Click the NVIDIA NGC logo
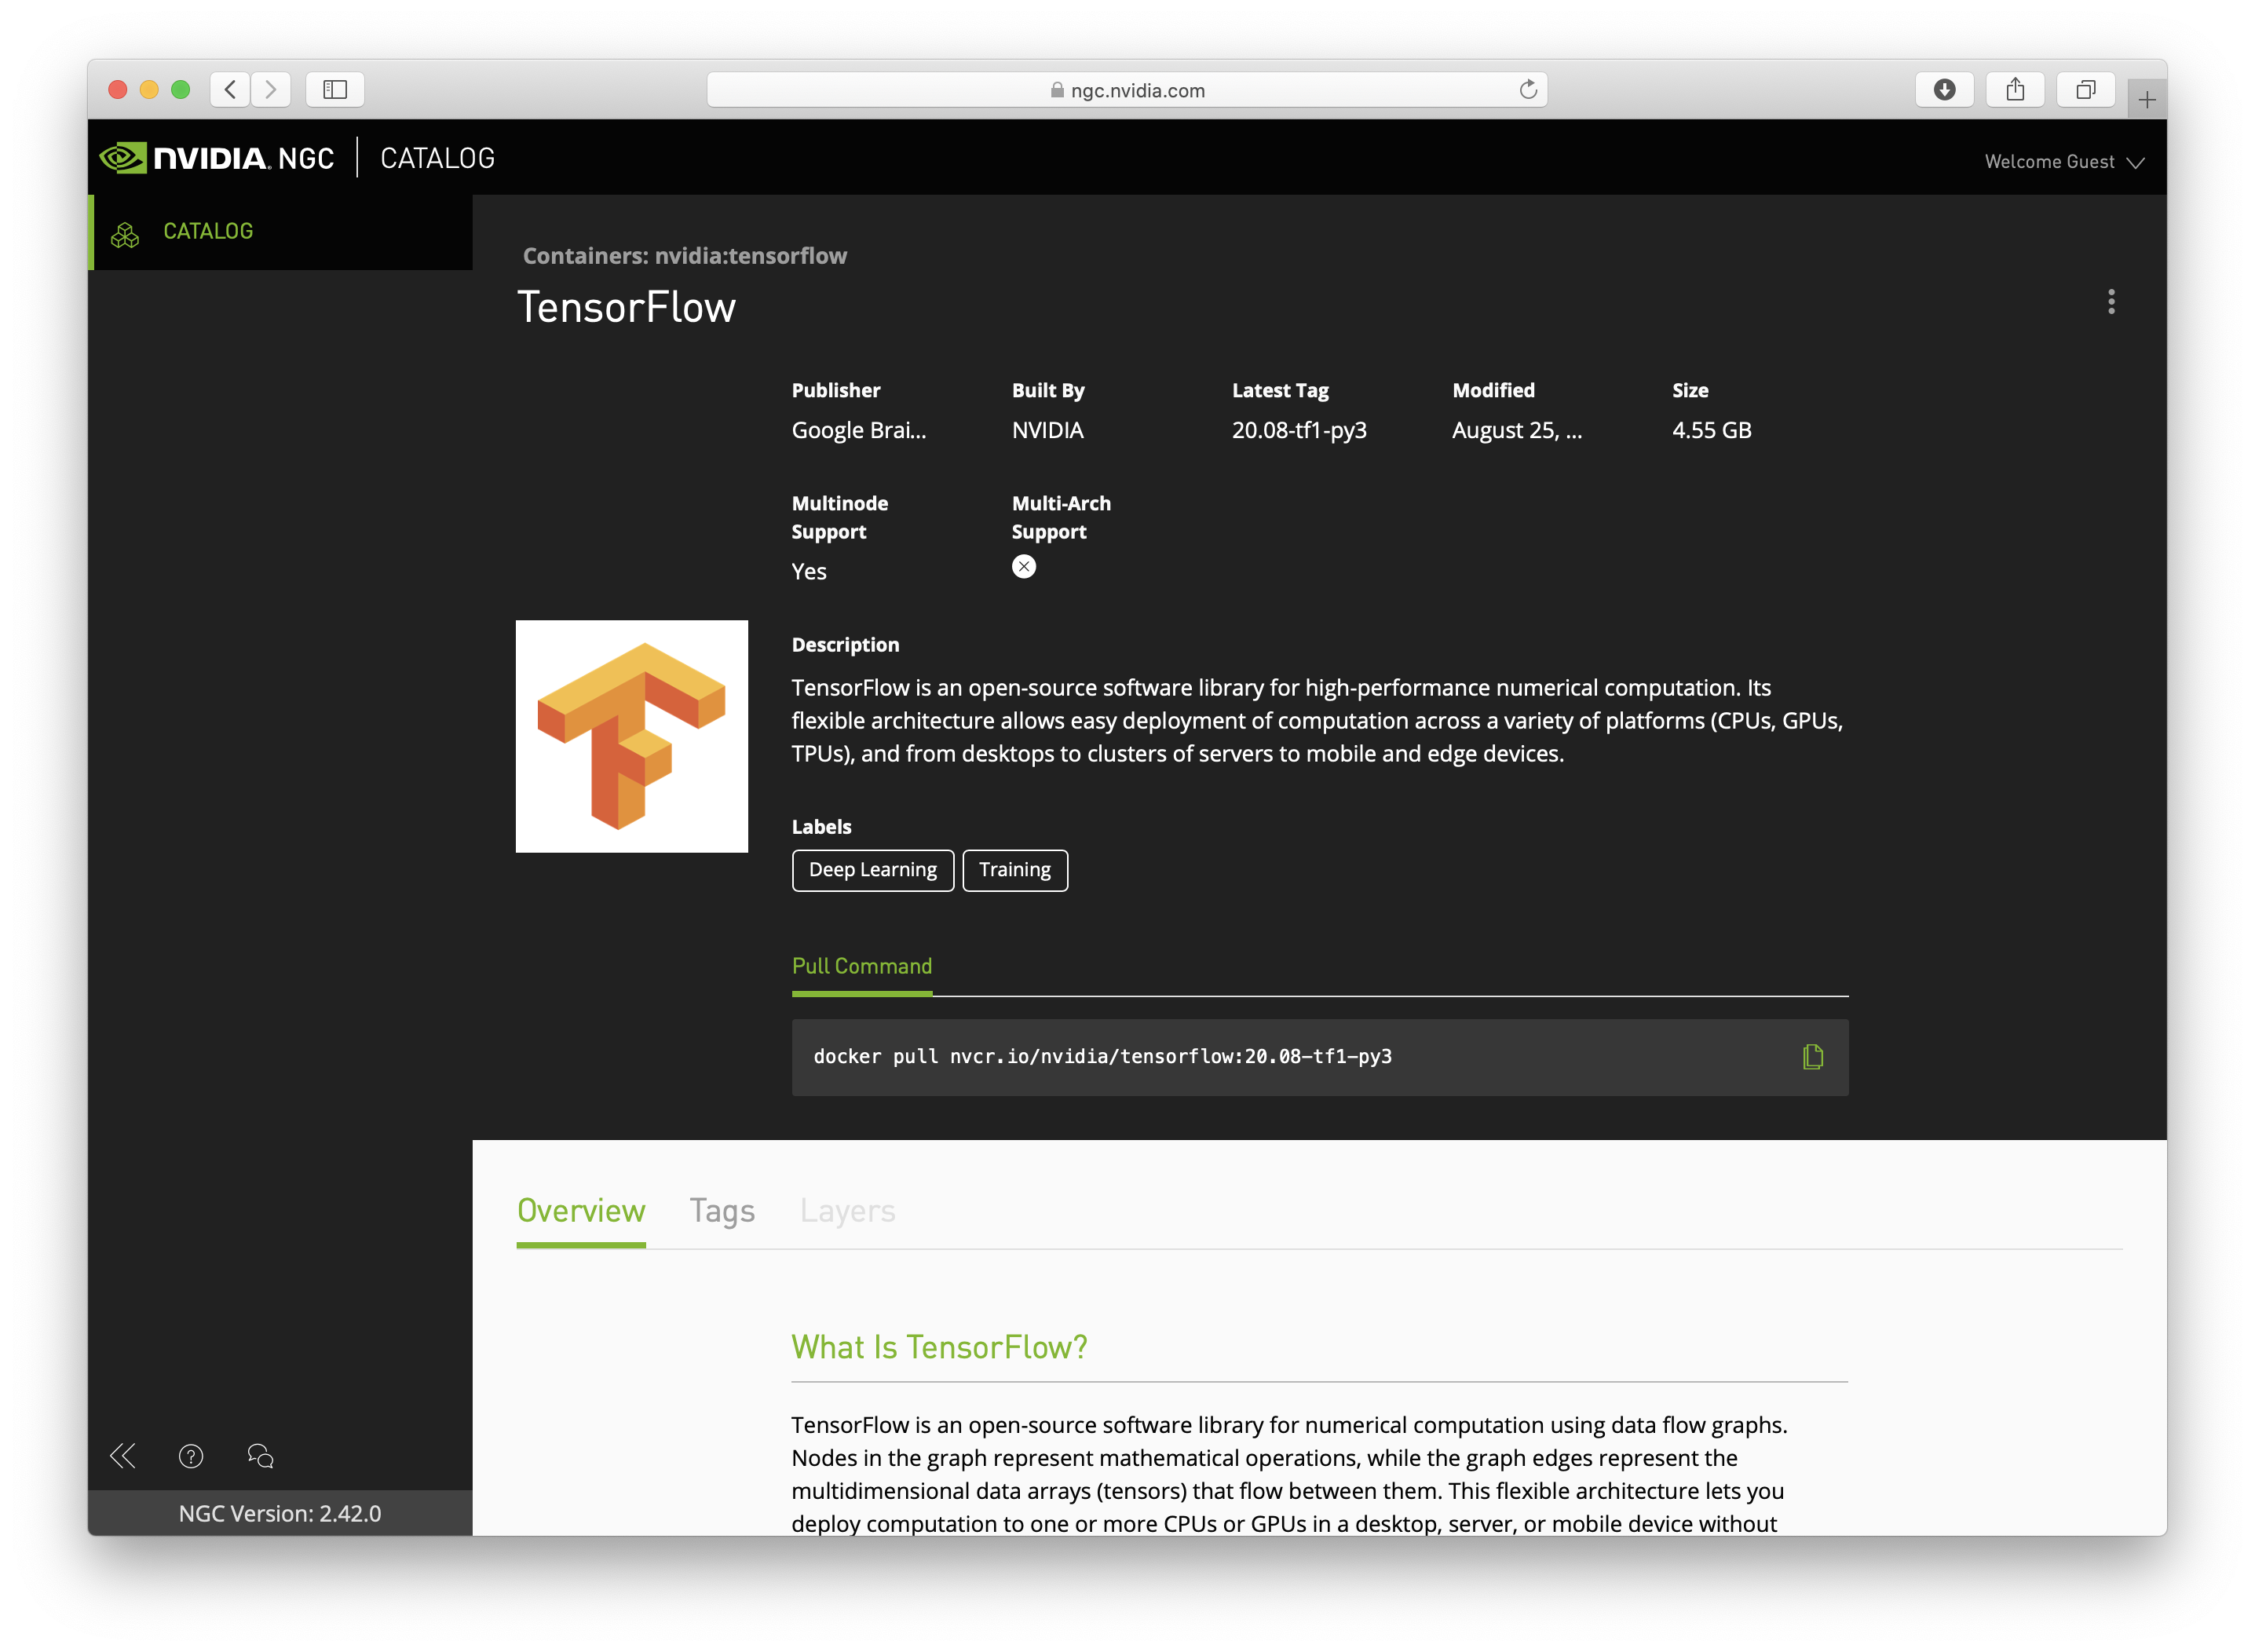 (x=217, y=158)
